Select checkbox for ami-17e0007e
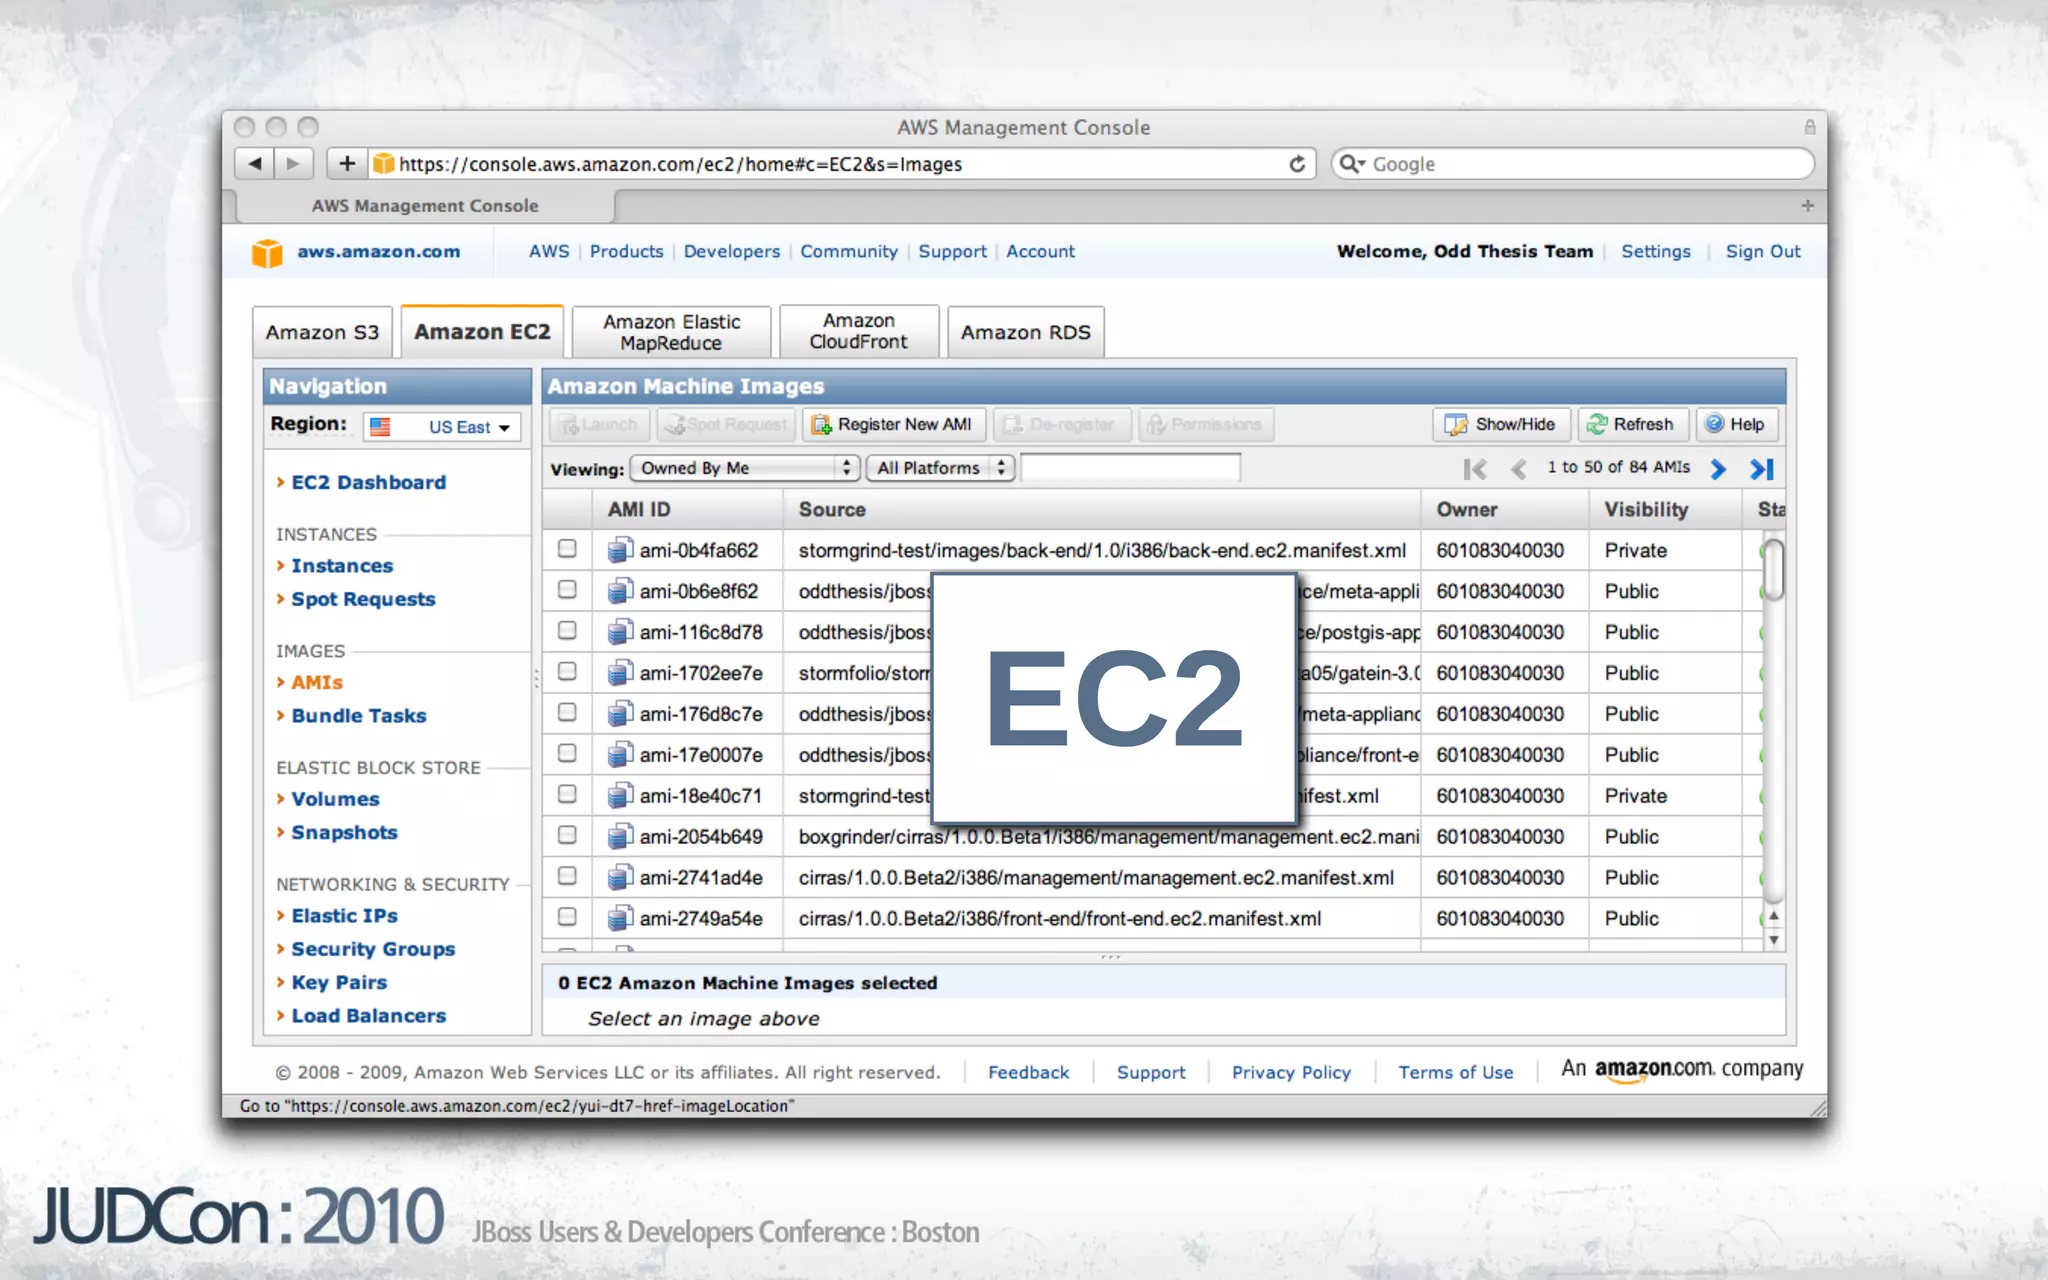 tap(567, 753)
